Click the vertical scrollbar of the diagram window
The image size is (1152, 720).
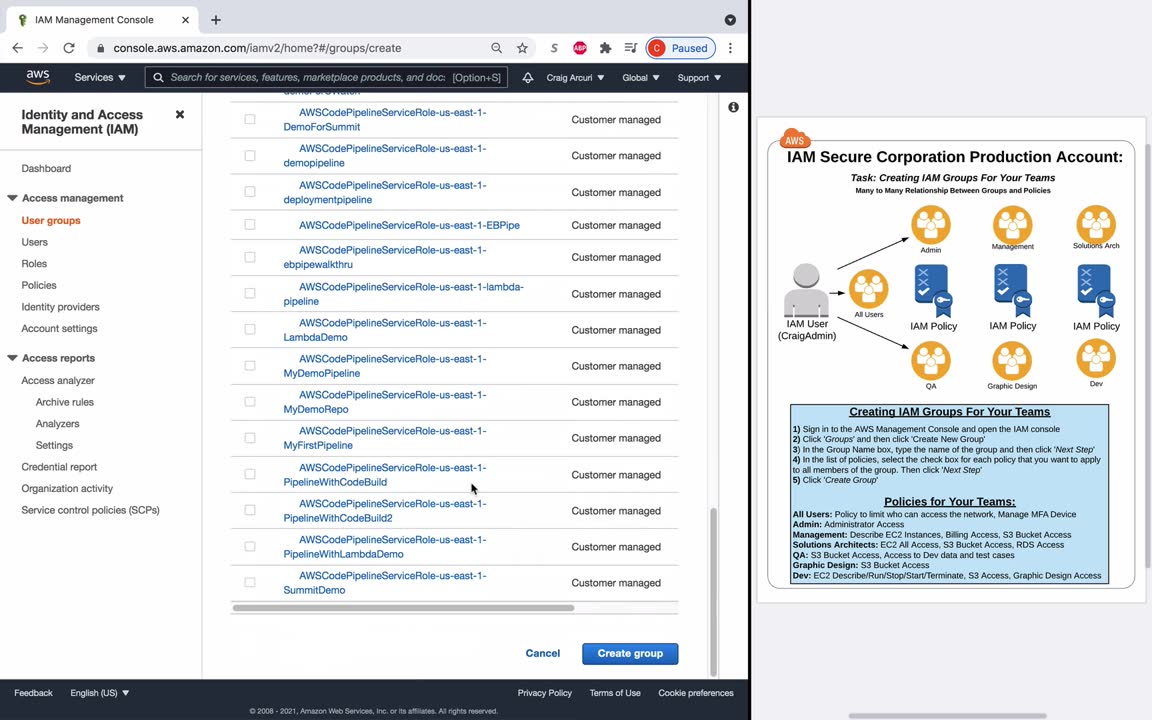[x=1148, y=356]
